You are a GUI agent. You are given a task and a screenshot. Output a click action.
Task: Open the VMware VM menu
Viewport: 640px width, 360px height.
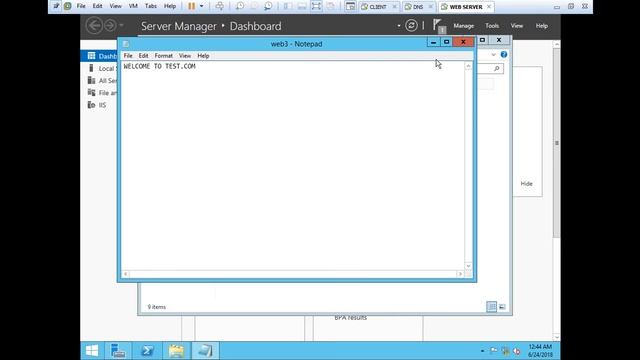pyautogui.click(x=133, y=6)
